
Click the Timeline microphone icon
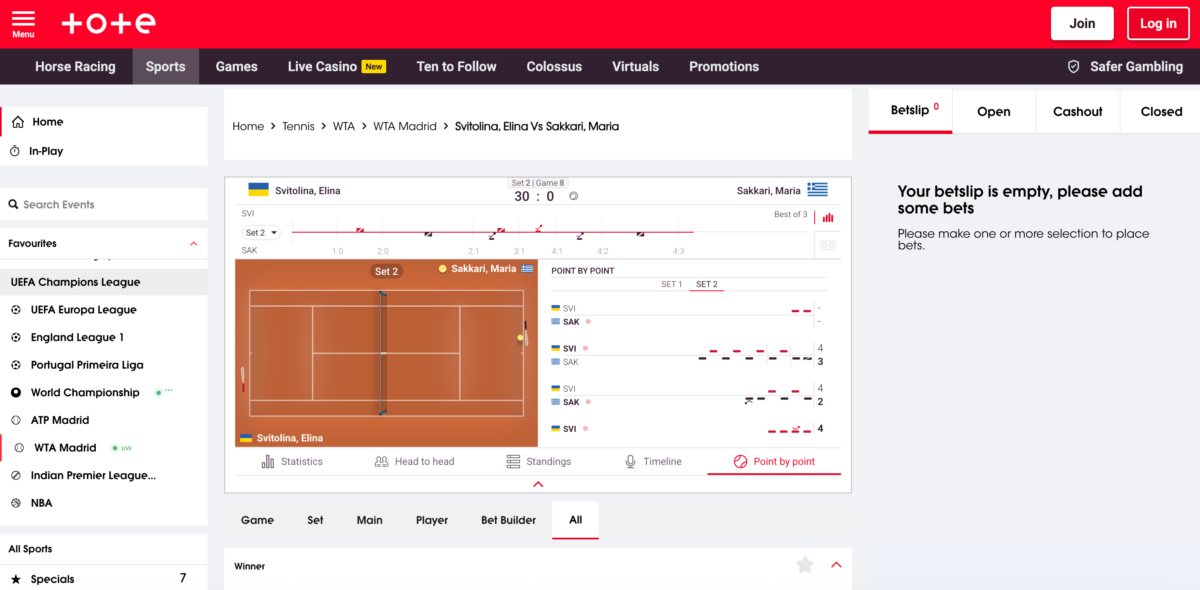(630, 461)
